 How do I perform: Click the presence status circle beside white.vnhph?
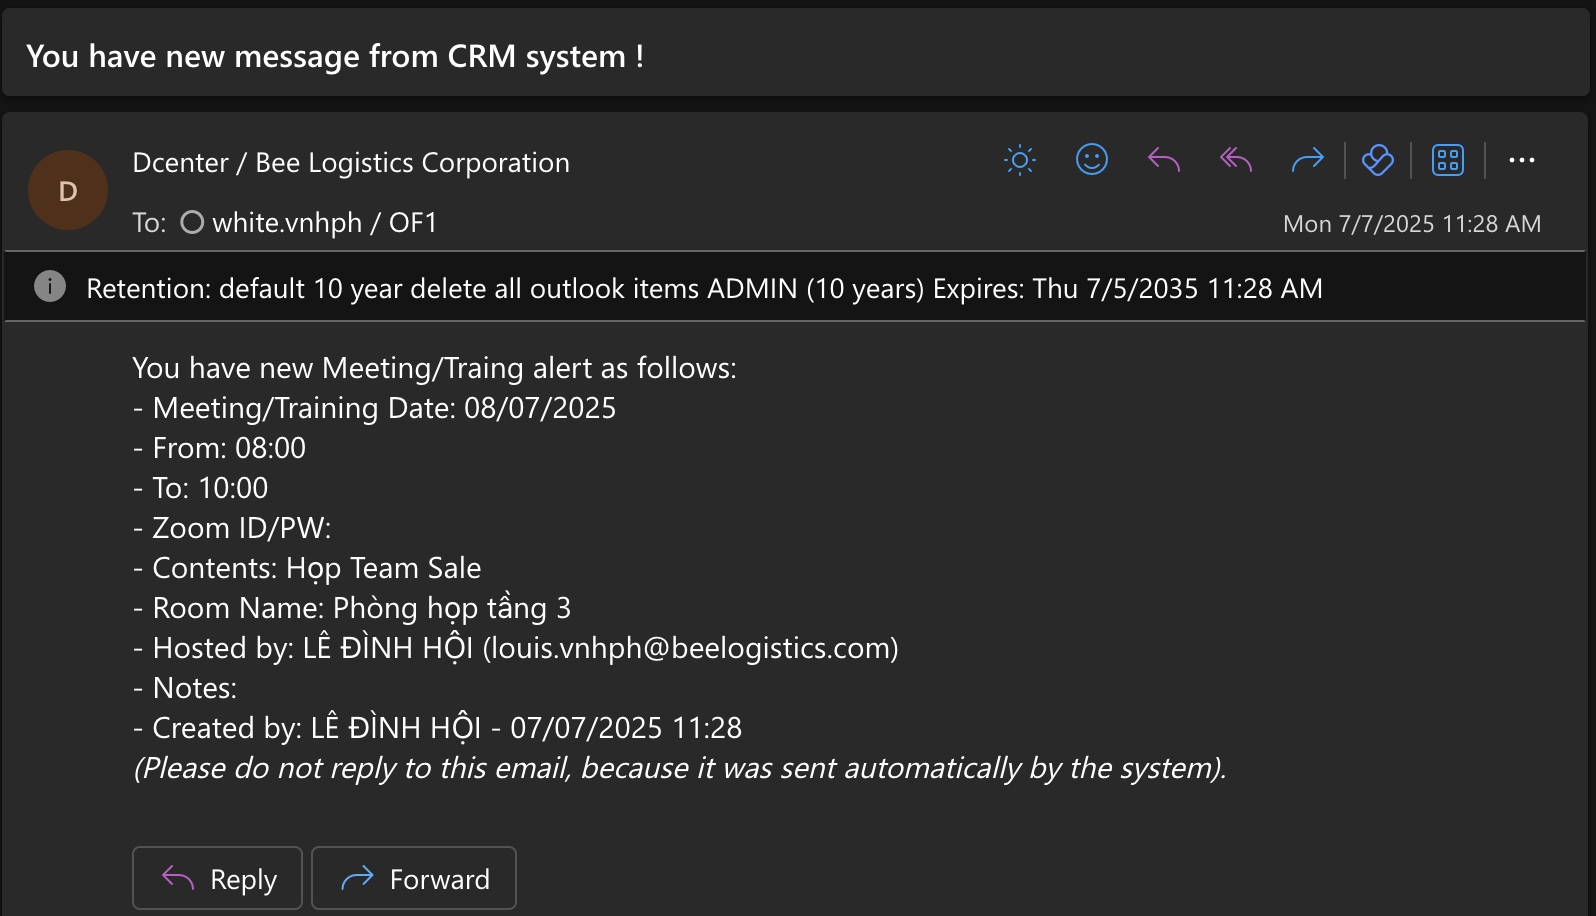click(192, 222)
